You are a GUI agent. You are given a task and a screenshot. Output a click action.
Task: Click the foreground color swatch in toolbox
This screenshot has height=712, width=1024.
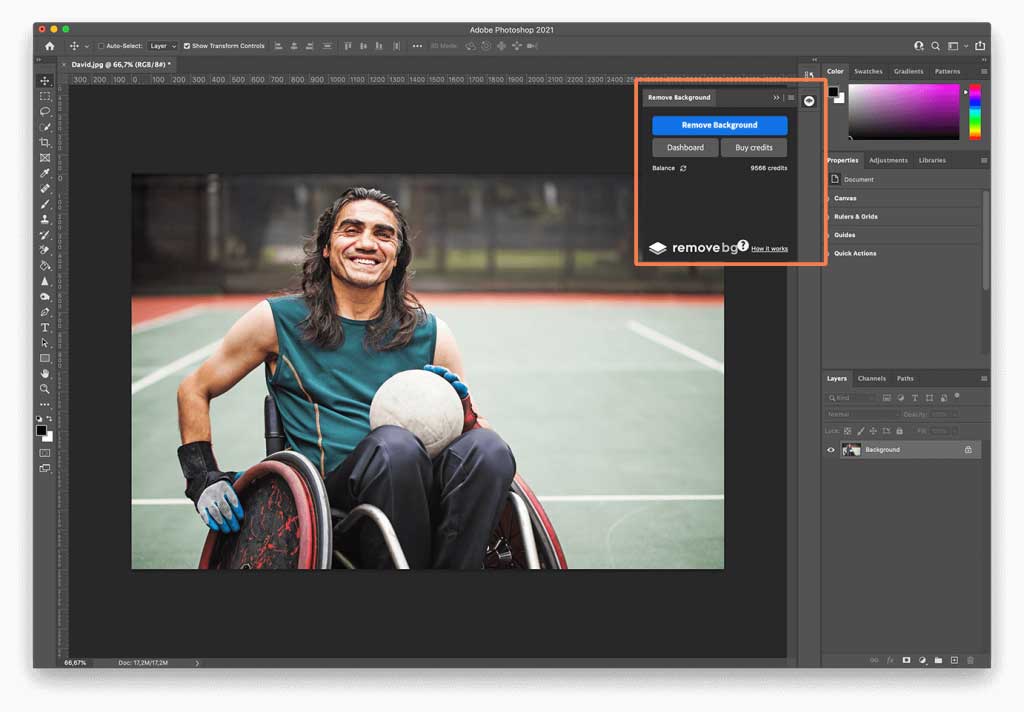(42, 430)
